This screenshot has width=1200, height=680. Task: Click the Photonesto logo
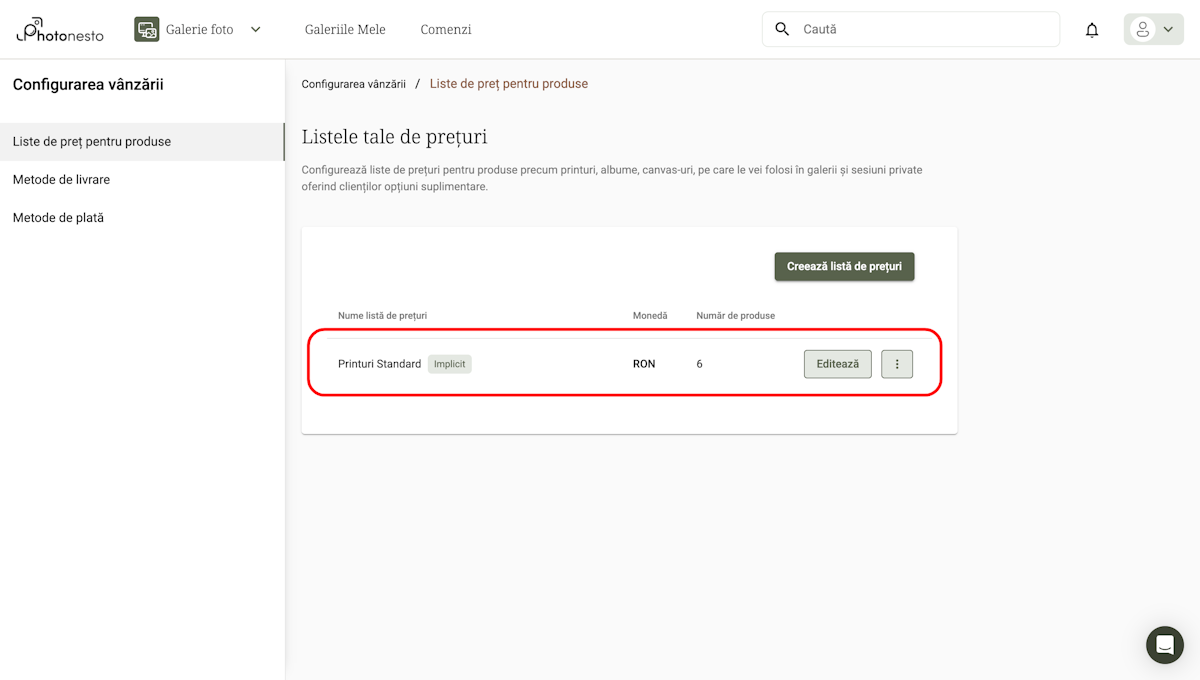(x=58, y=29)
